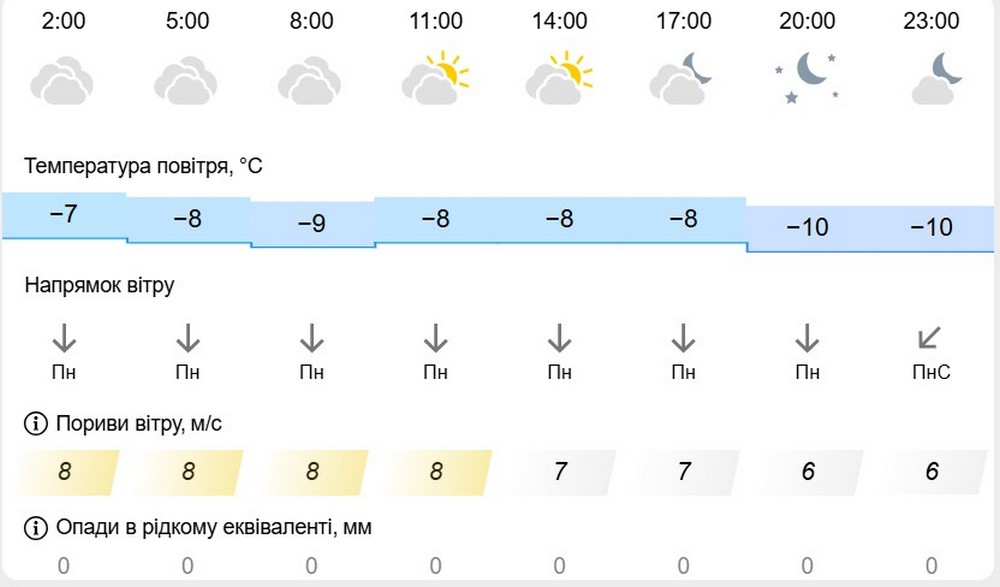Select the sun-behind-cloud icon for 14:00

560,78
